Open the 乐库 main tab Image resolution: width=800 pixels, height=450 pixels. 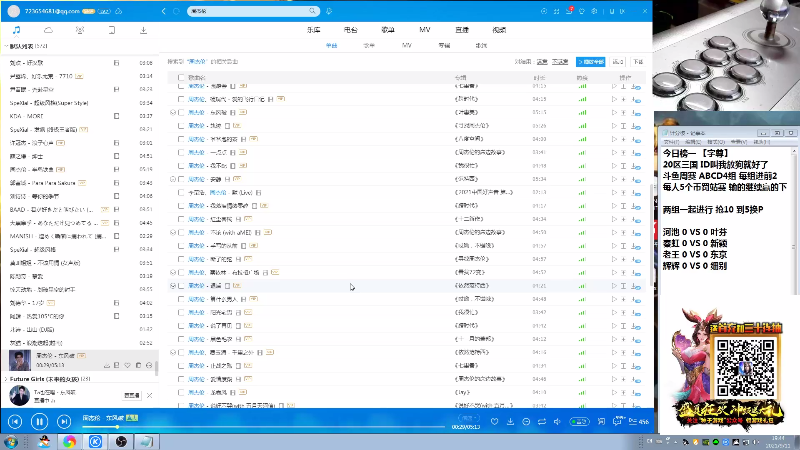pyautogui.click(x=314, y=30)
